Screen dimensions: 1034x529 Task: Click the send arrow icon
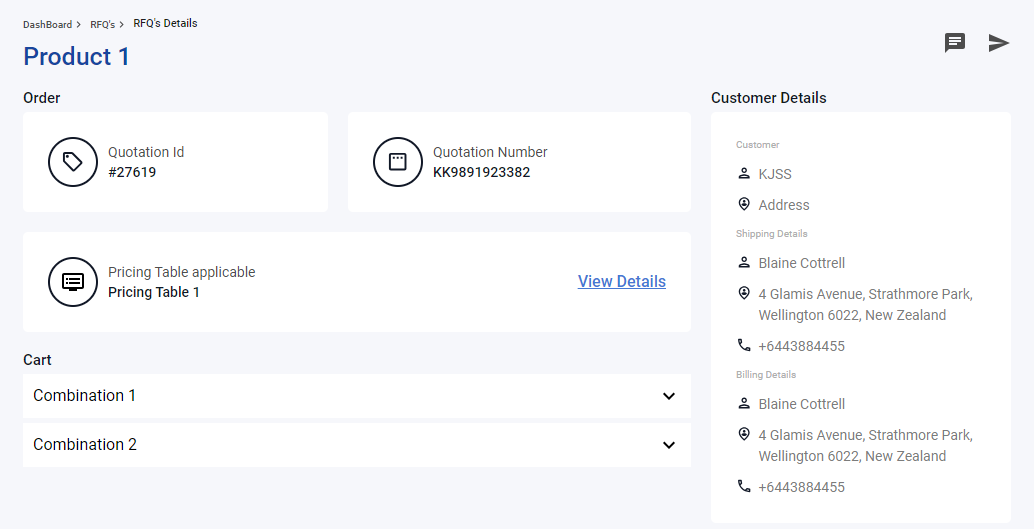(x=999, y=43)
